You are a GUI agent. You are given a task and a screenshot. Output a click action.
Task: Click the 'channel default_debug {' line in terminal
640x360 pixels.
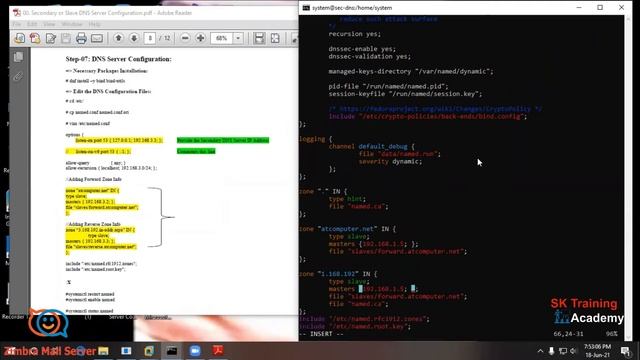click(x=371, y=147)
